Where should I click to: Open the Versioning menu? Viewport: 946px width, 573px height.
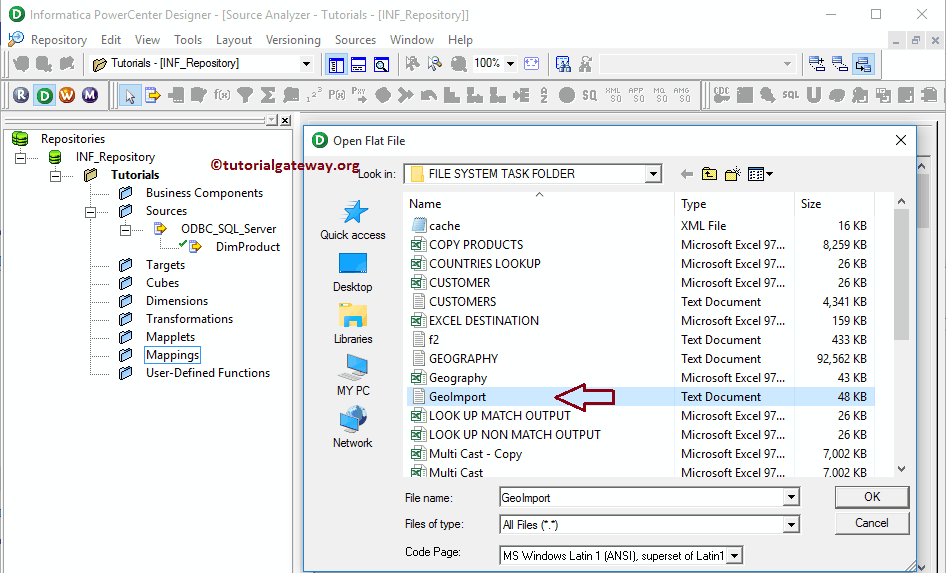point(293,40)
